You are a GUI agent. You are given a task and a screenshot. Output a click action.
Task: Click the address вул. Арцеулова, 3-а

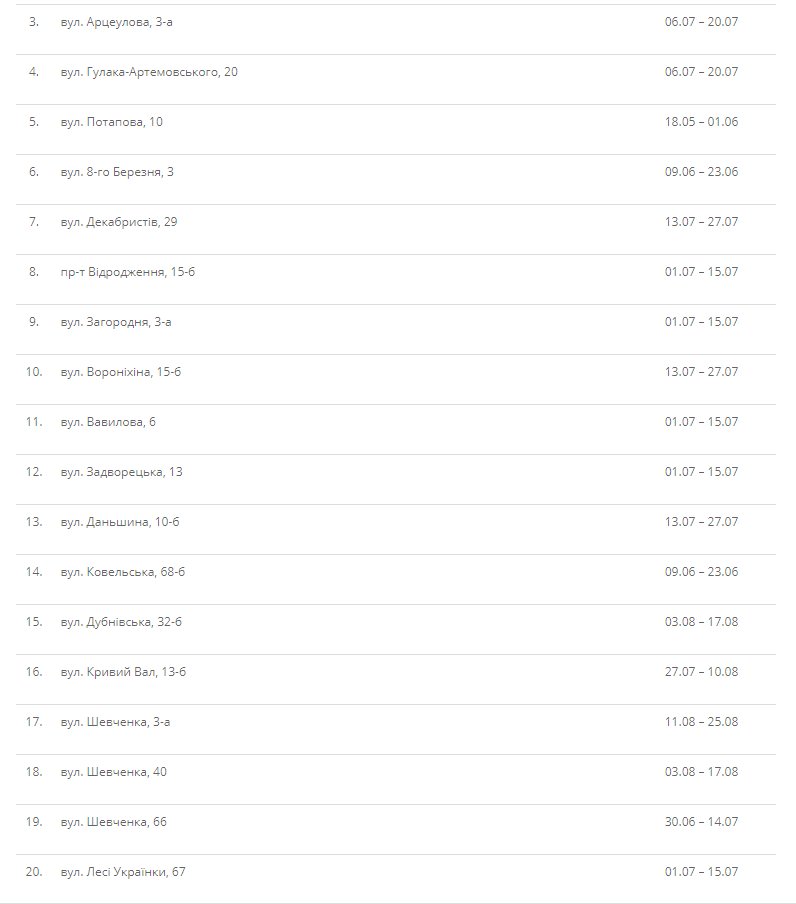click(x=116, y=22)
